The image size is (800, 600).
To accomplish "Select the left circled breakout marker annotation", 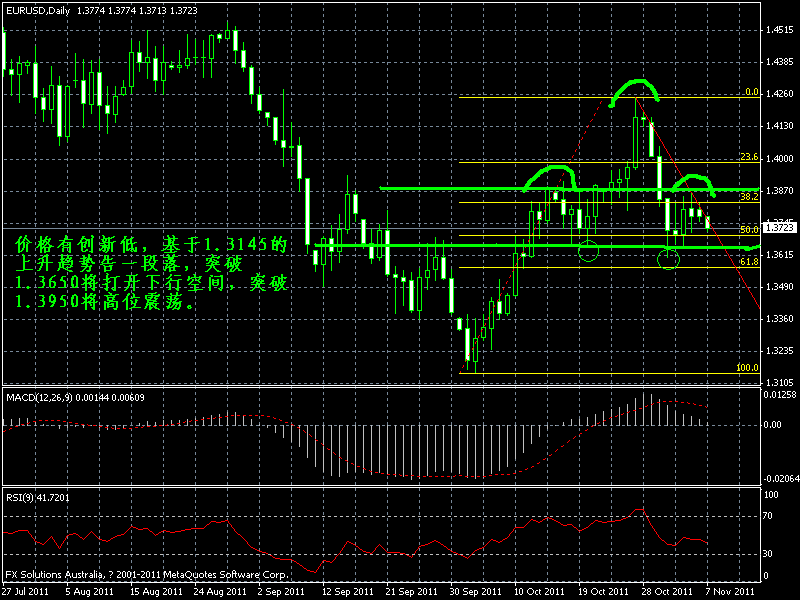I will click(x=590, y=251).
